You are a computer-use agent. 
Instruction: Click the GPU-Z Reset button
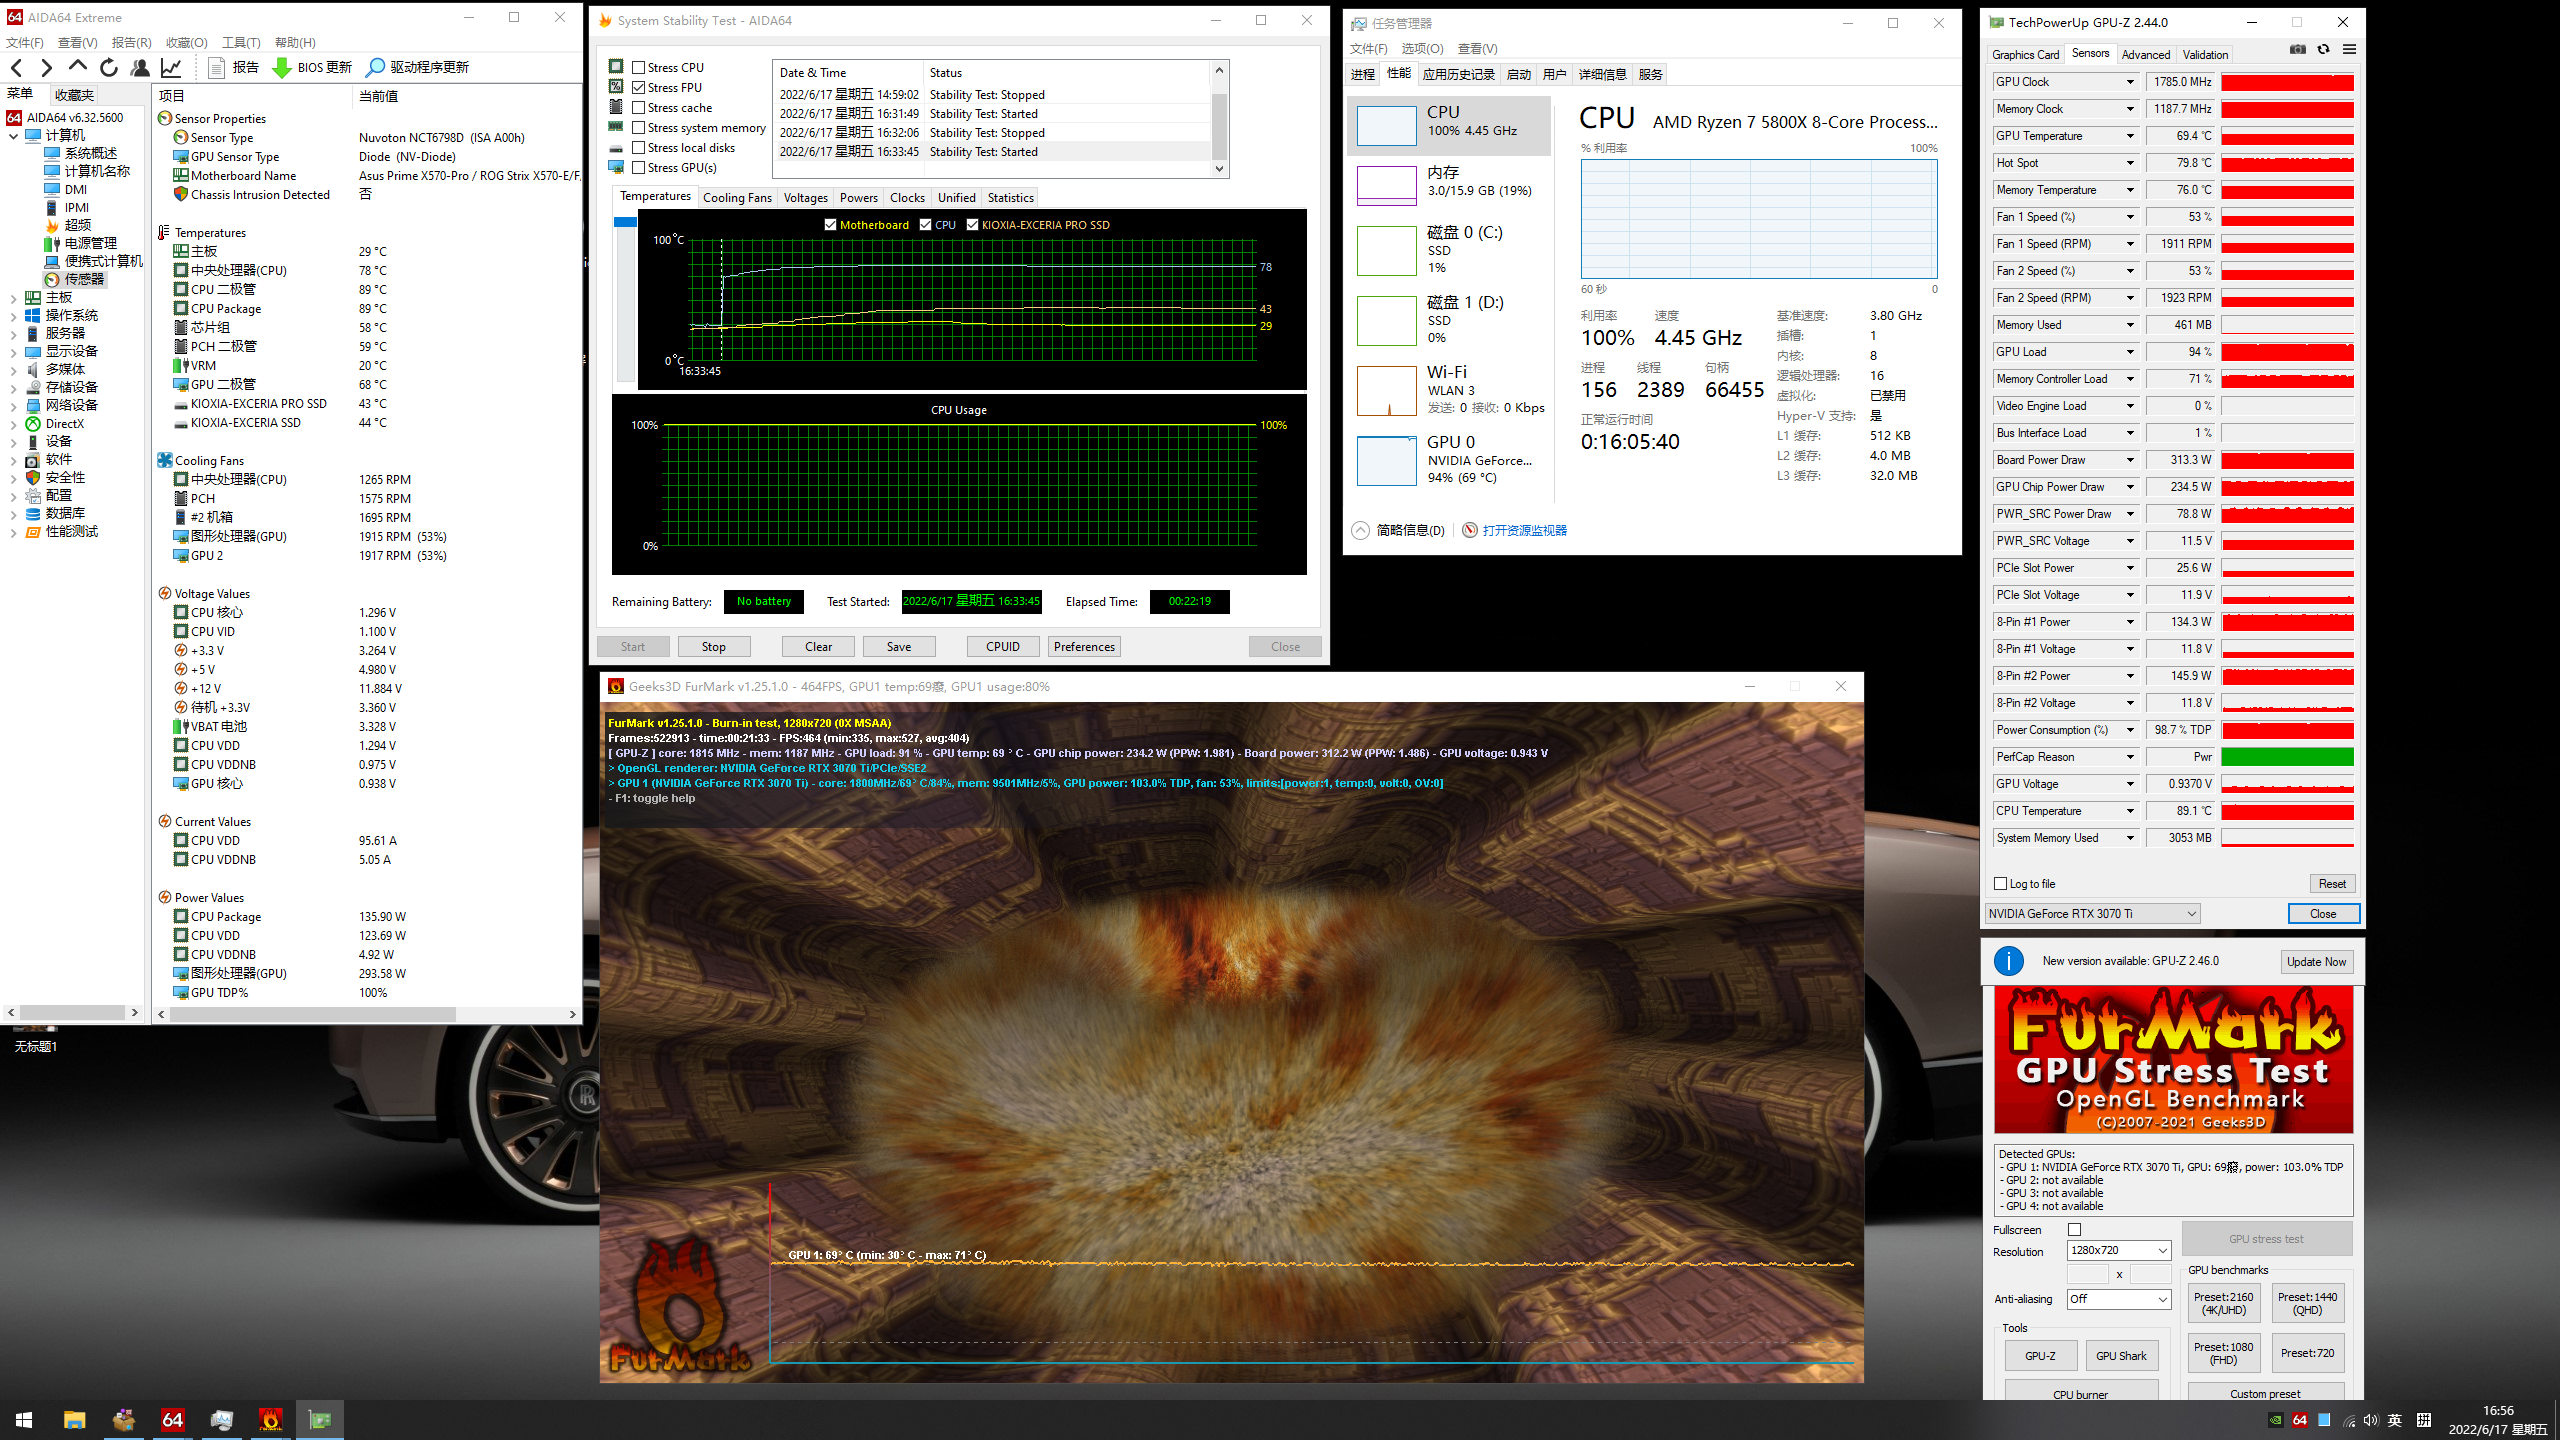point(2332,883)
